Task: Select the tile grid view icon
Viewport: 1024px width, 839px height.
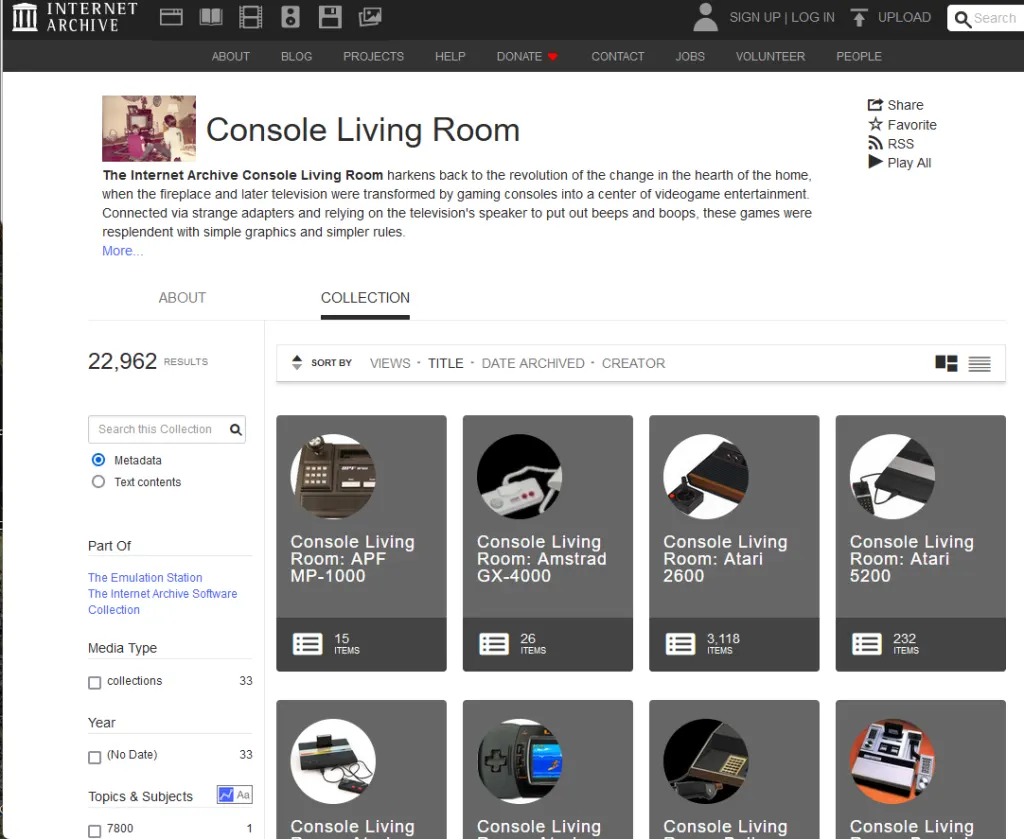Action: [946, 364]
